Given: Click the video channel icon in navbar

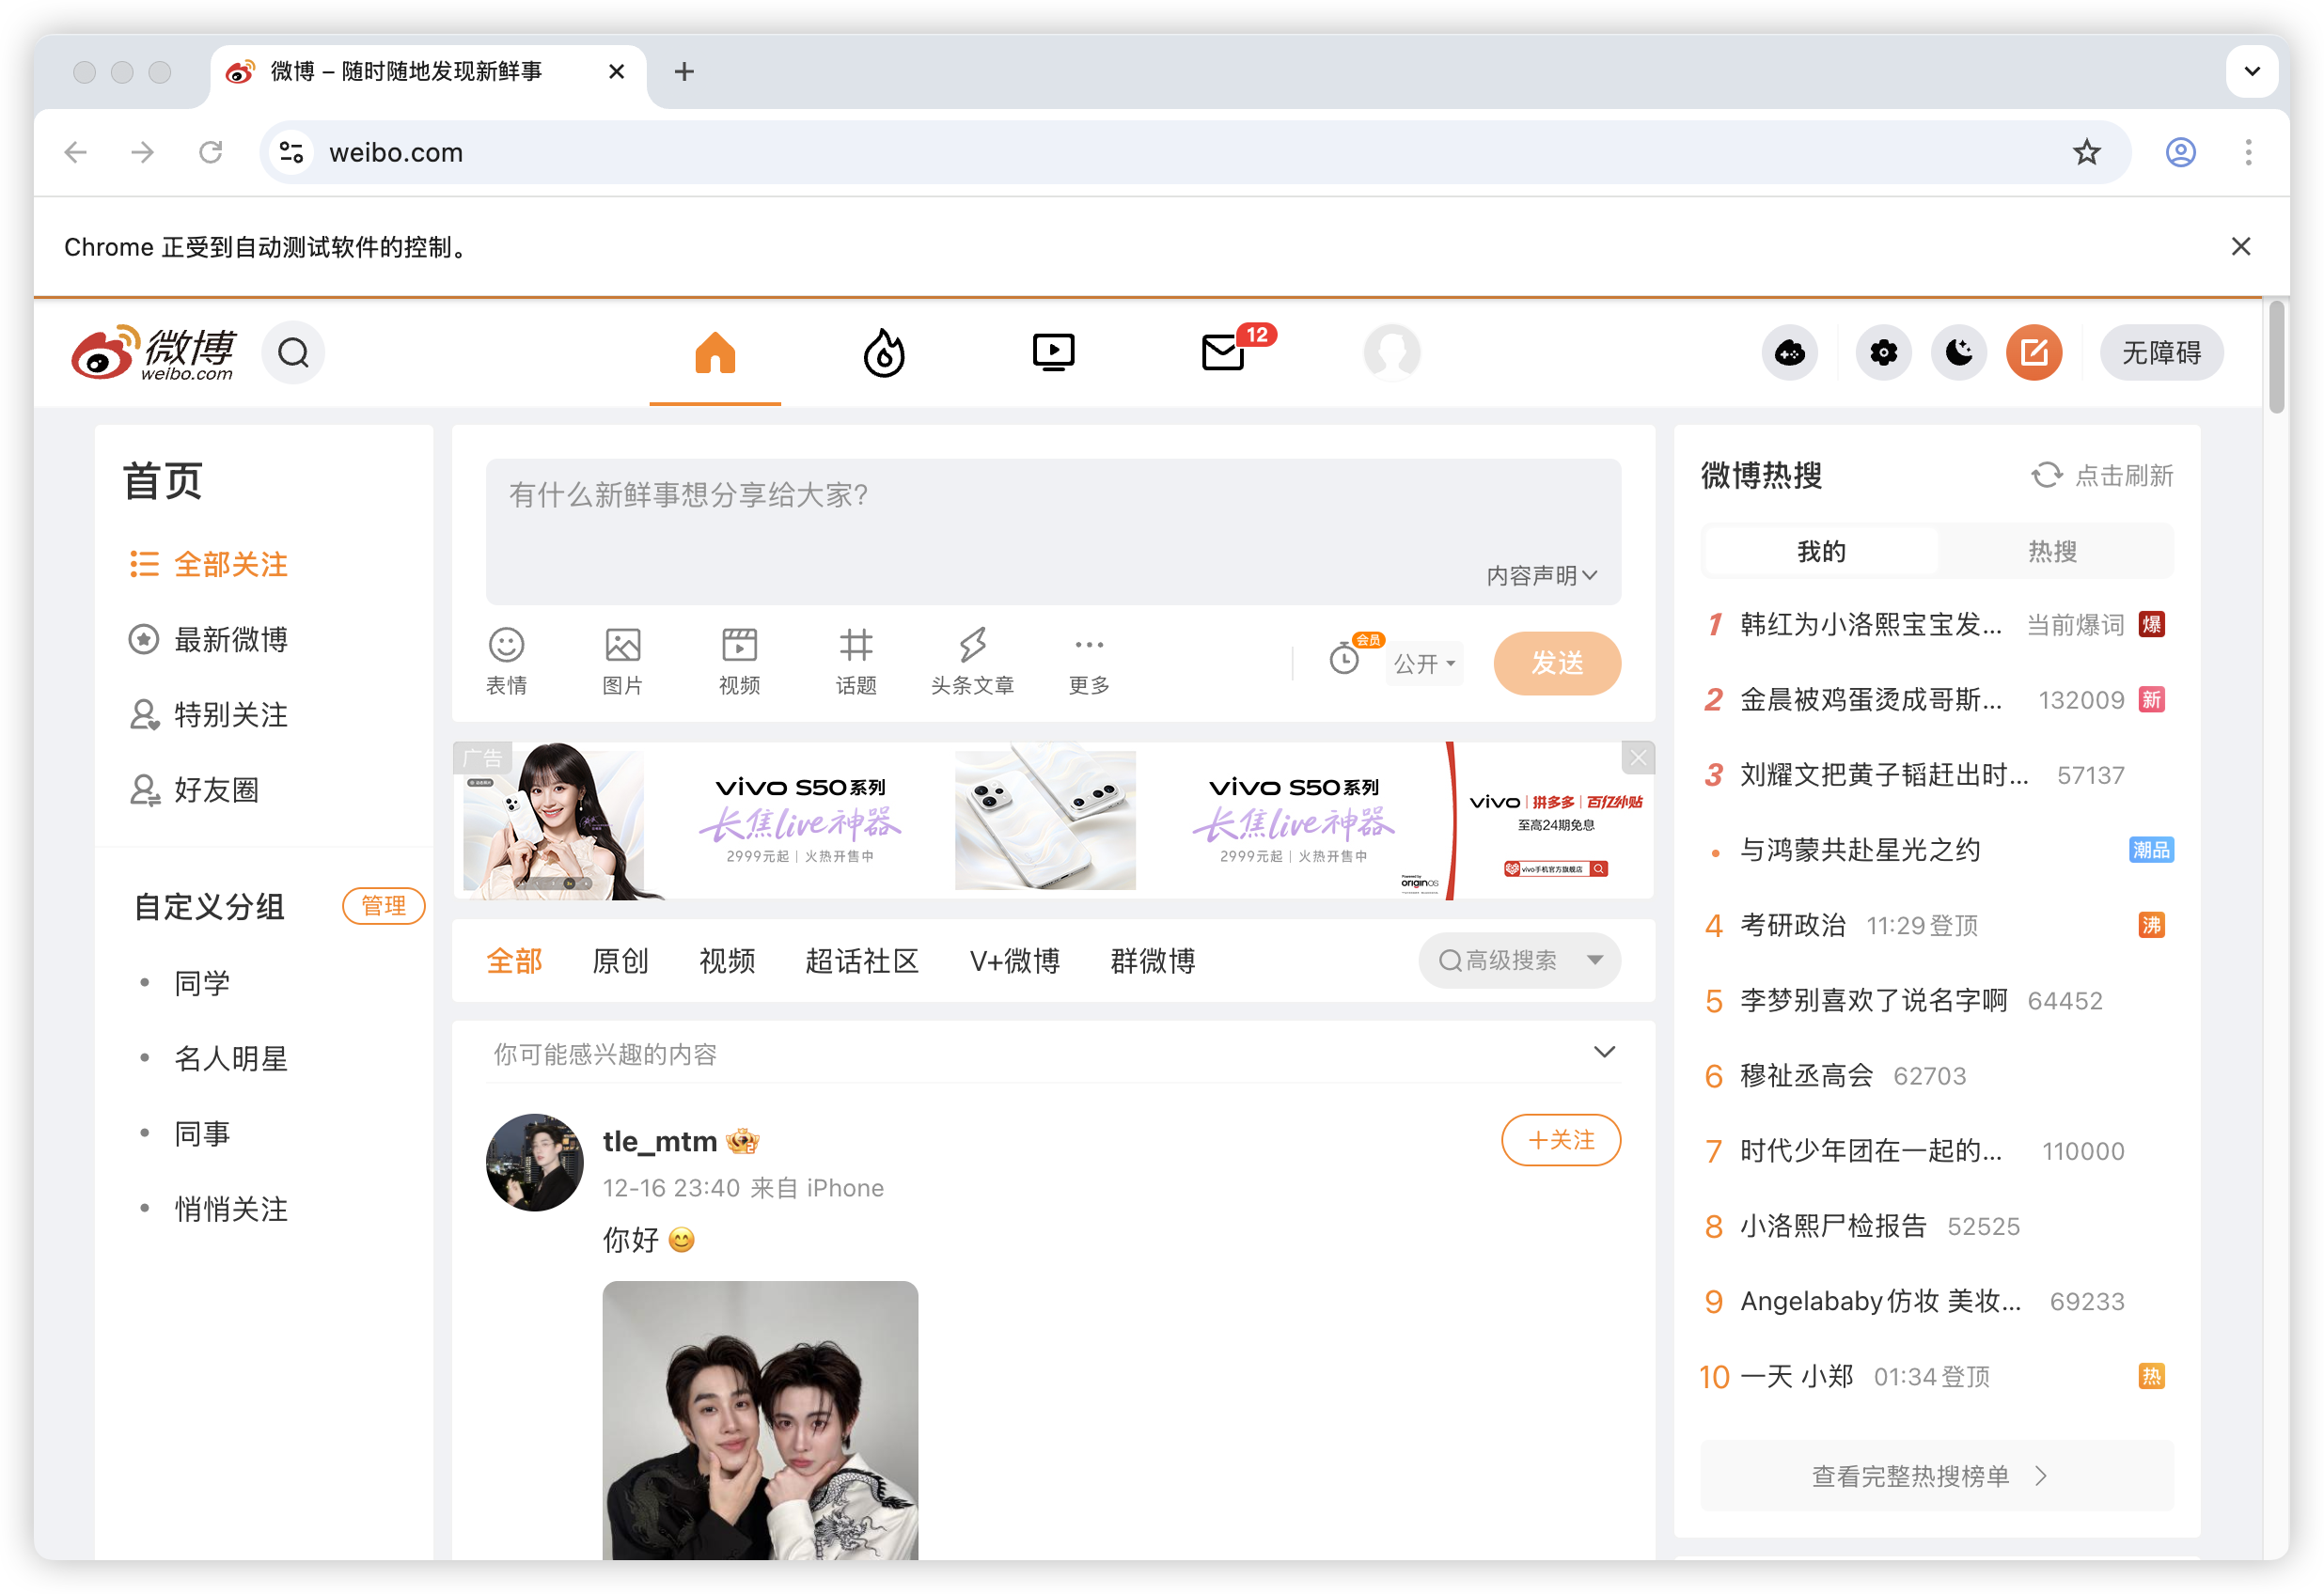Looking at the screenshot, I should point(1053,352).
